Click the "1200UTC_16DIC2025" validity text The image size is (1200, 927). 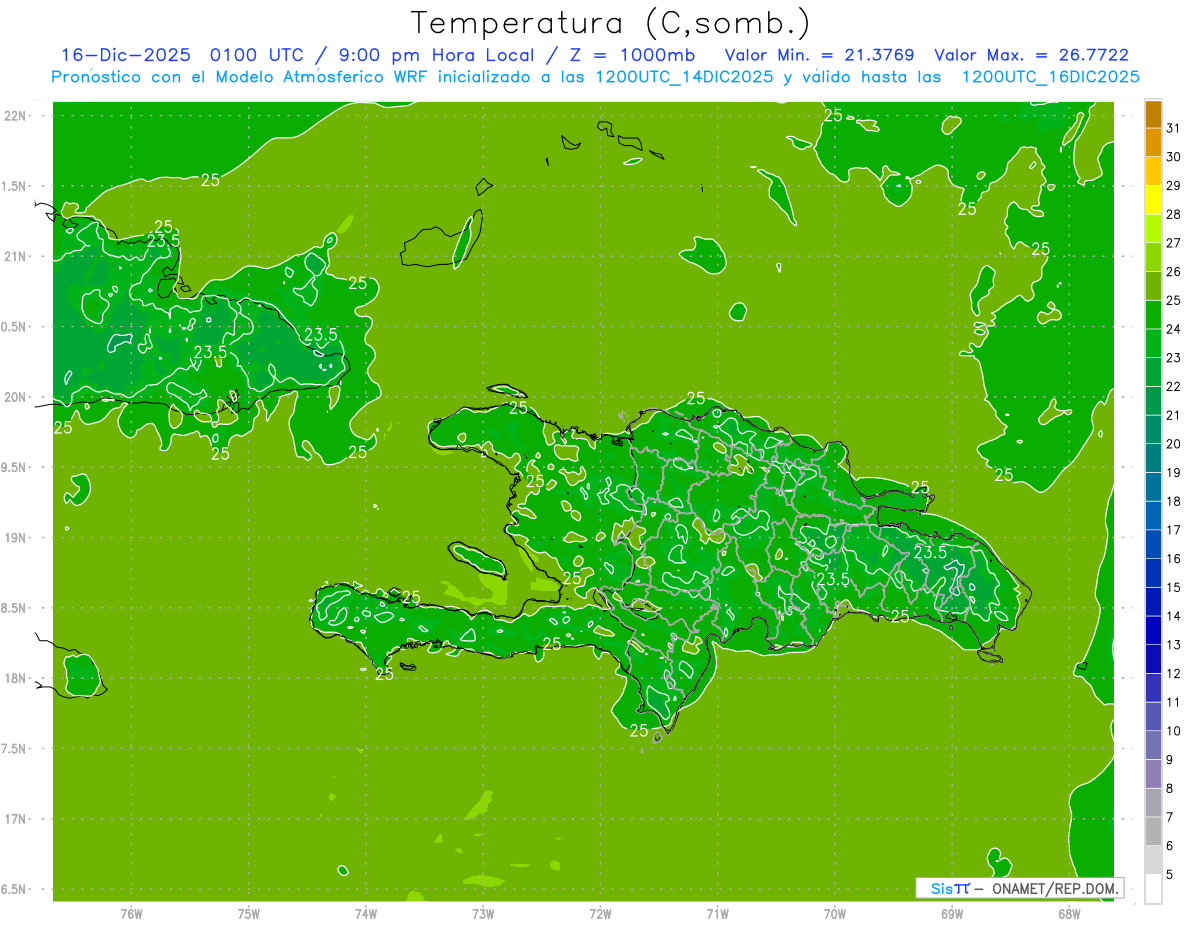1050,77
